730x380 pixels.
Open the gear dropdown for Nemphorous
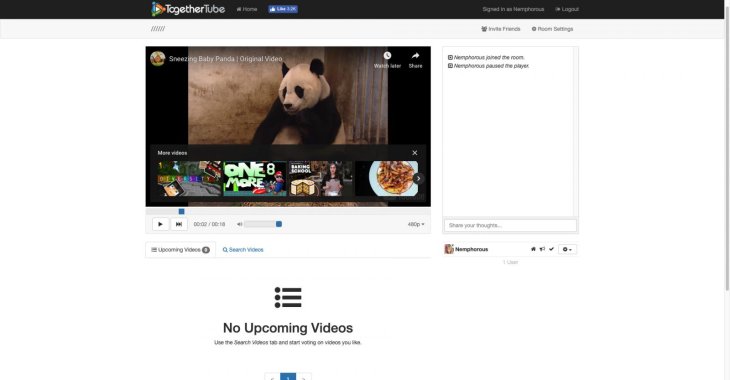[567, 249]
